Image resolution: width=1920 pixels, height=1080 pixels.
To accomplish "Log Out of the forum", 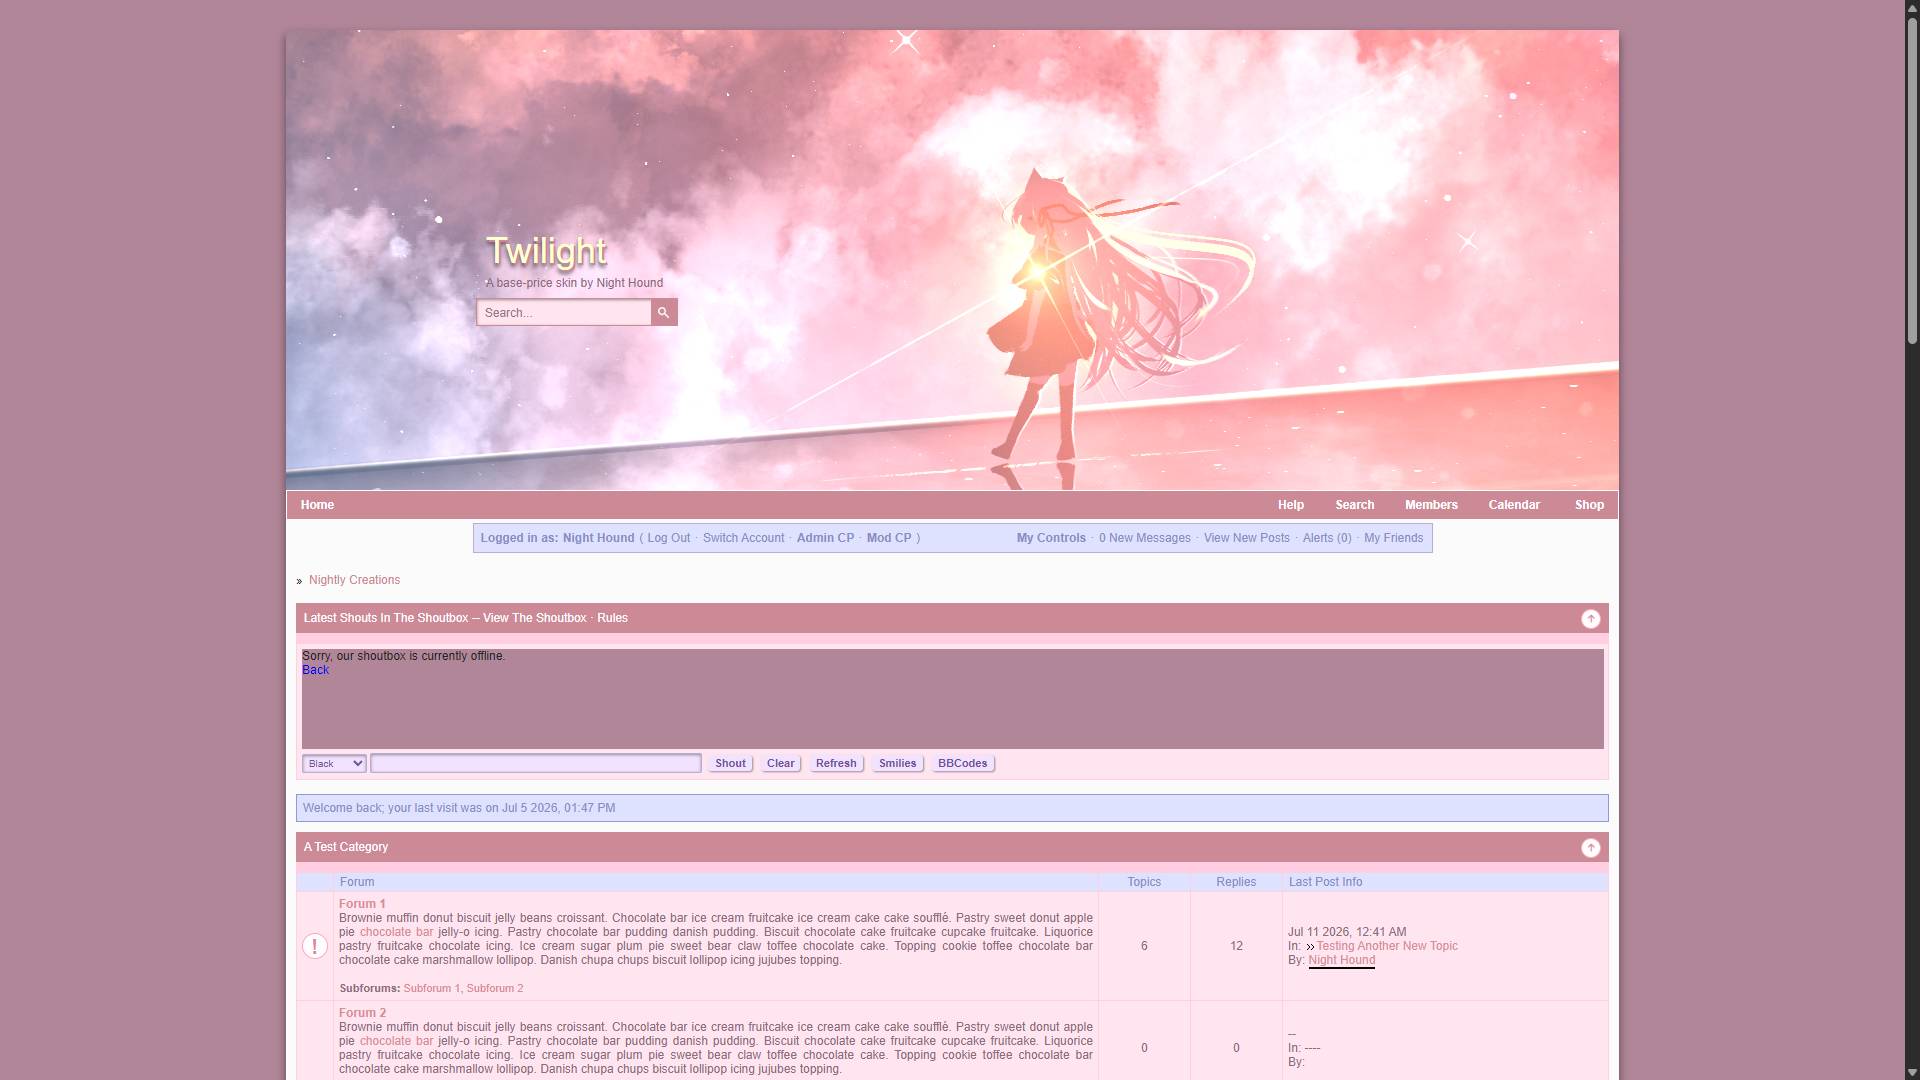I will click(x=668, y=538).
